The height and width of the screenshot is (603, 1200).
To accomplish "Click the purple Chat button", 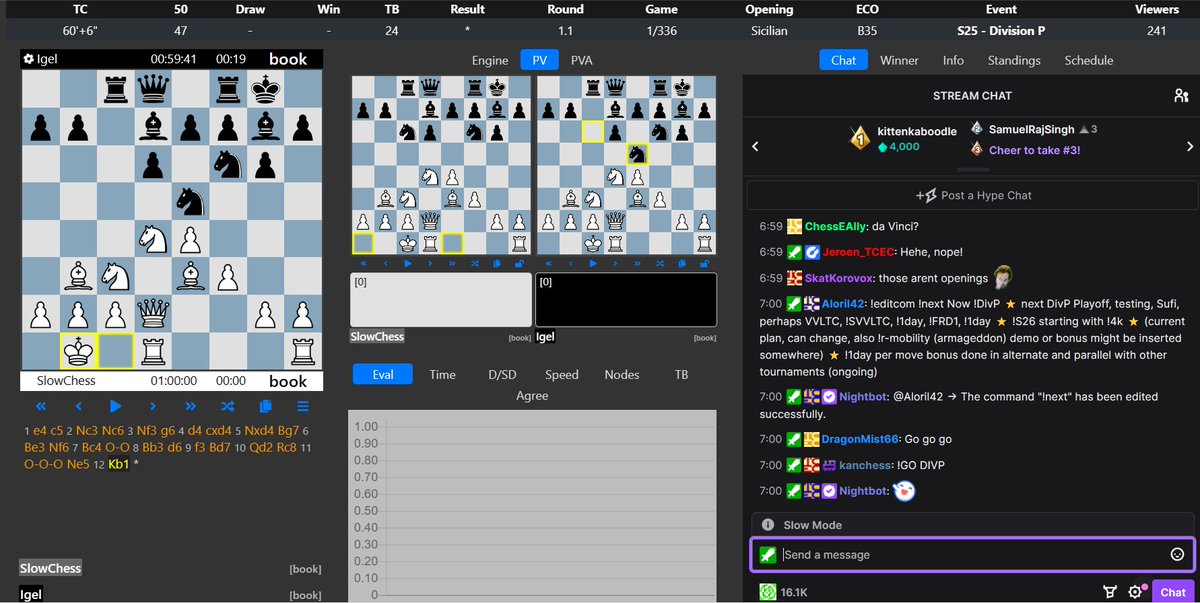I will (x=1171, y=591).
